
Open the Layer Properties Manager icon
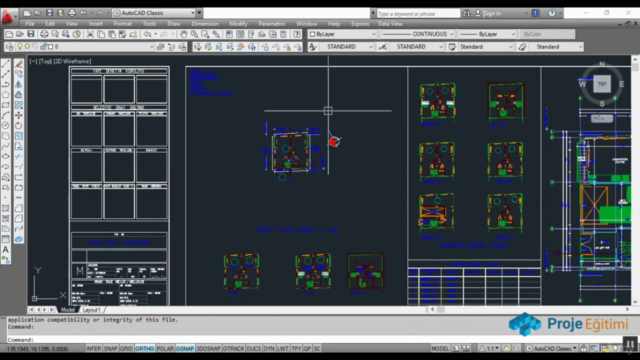tap(9, 47)
